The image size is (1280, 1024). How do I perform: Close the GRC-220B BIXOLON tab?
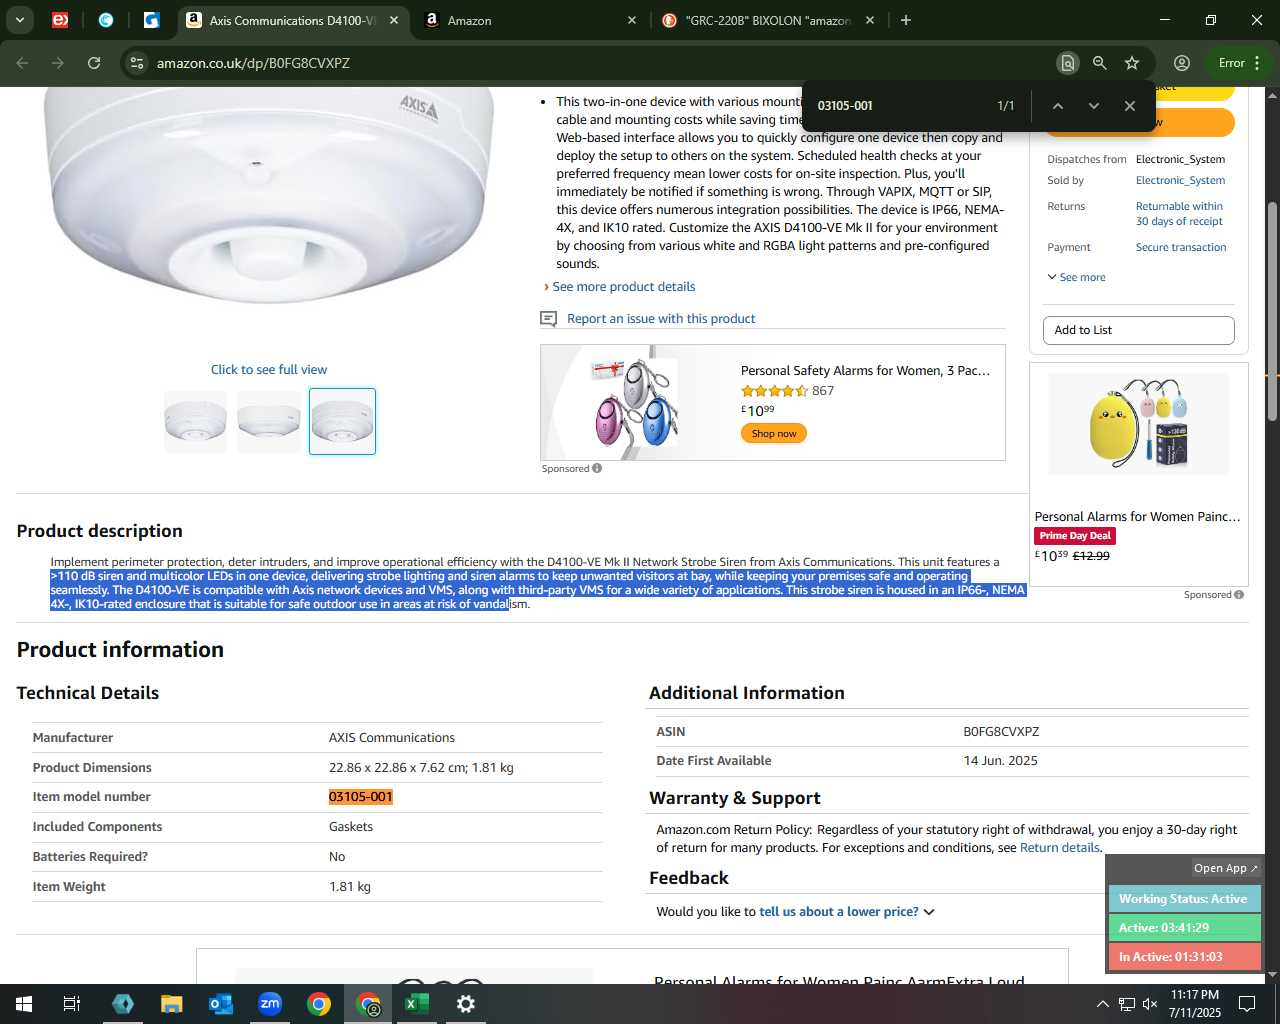pyautogui.click(x=870, y=20)
